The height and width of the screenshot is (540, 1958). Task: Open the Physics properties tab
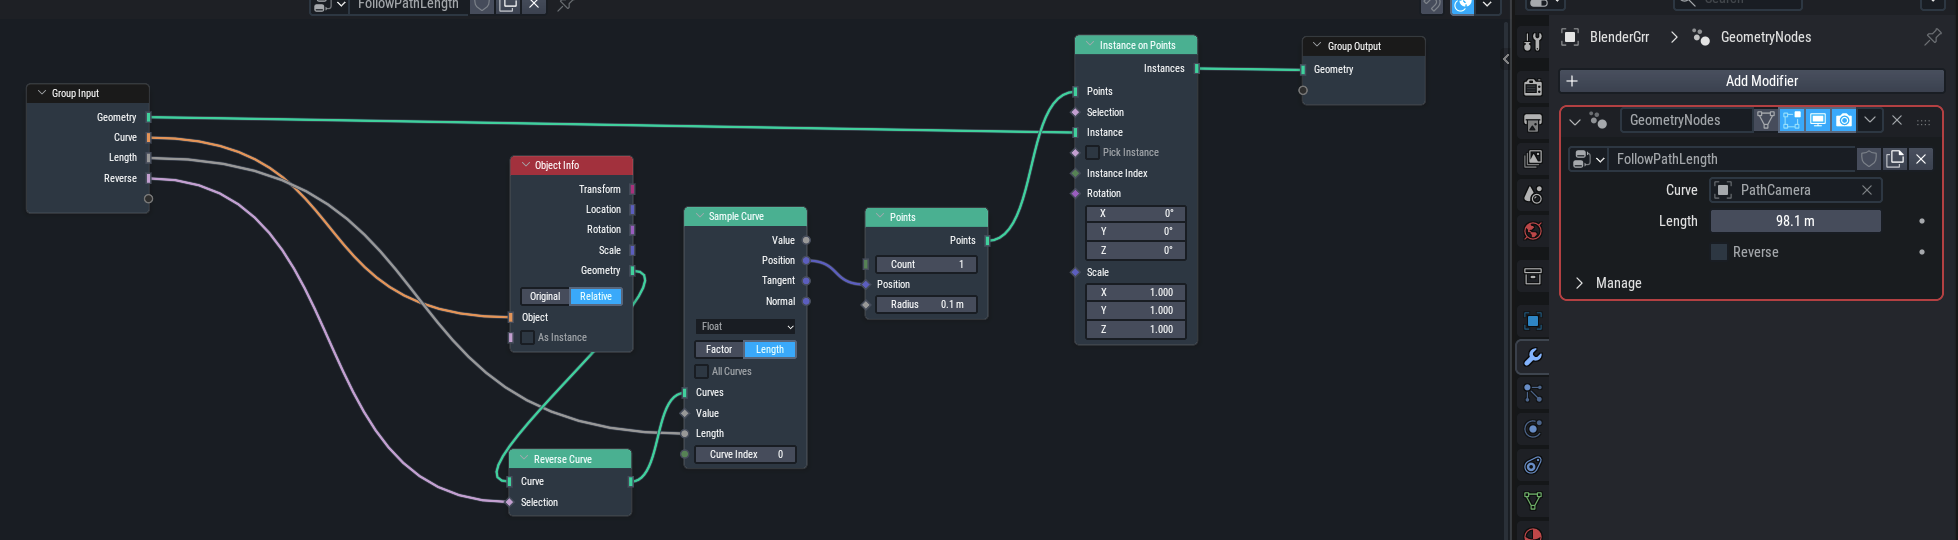click(1532, 429)
